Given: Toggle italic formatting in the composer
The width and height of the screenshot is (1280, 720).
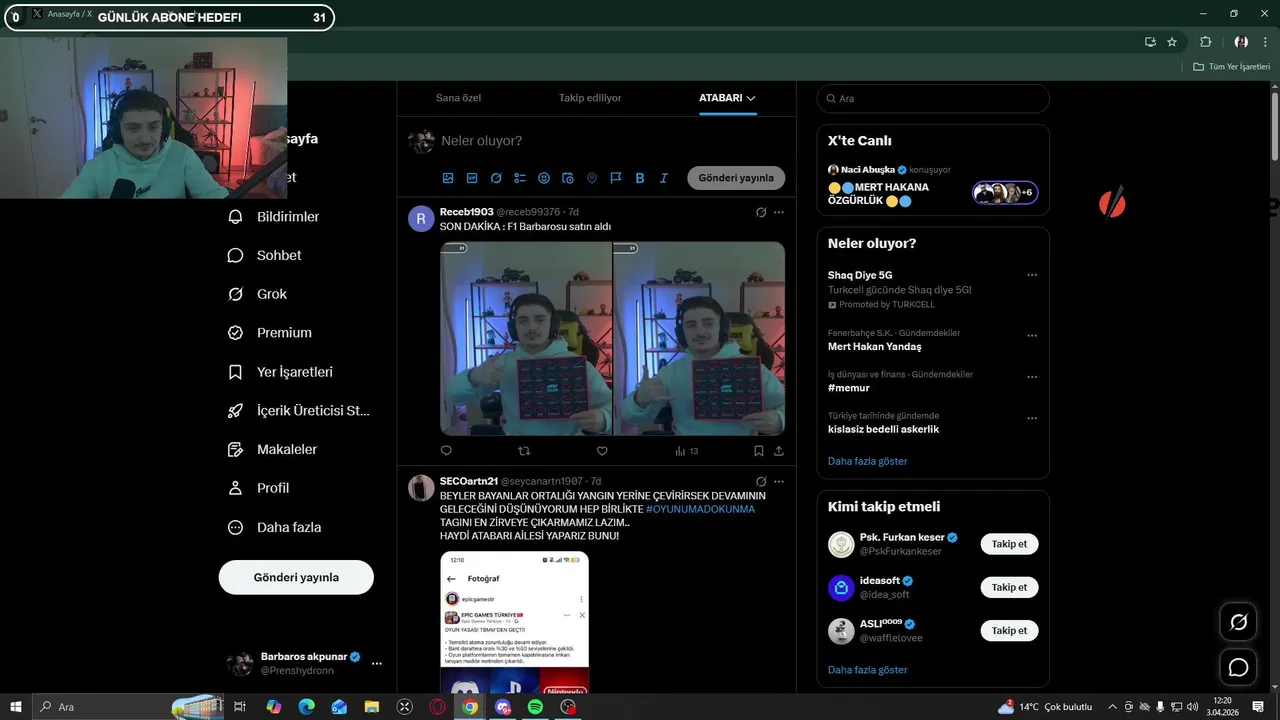Looking at the screenshot, I should pyautogui.click(x=664, y=178).
